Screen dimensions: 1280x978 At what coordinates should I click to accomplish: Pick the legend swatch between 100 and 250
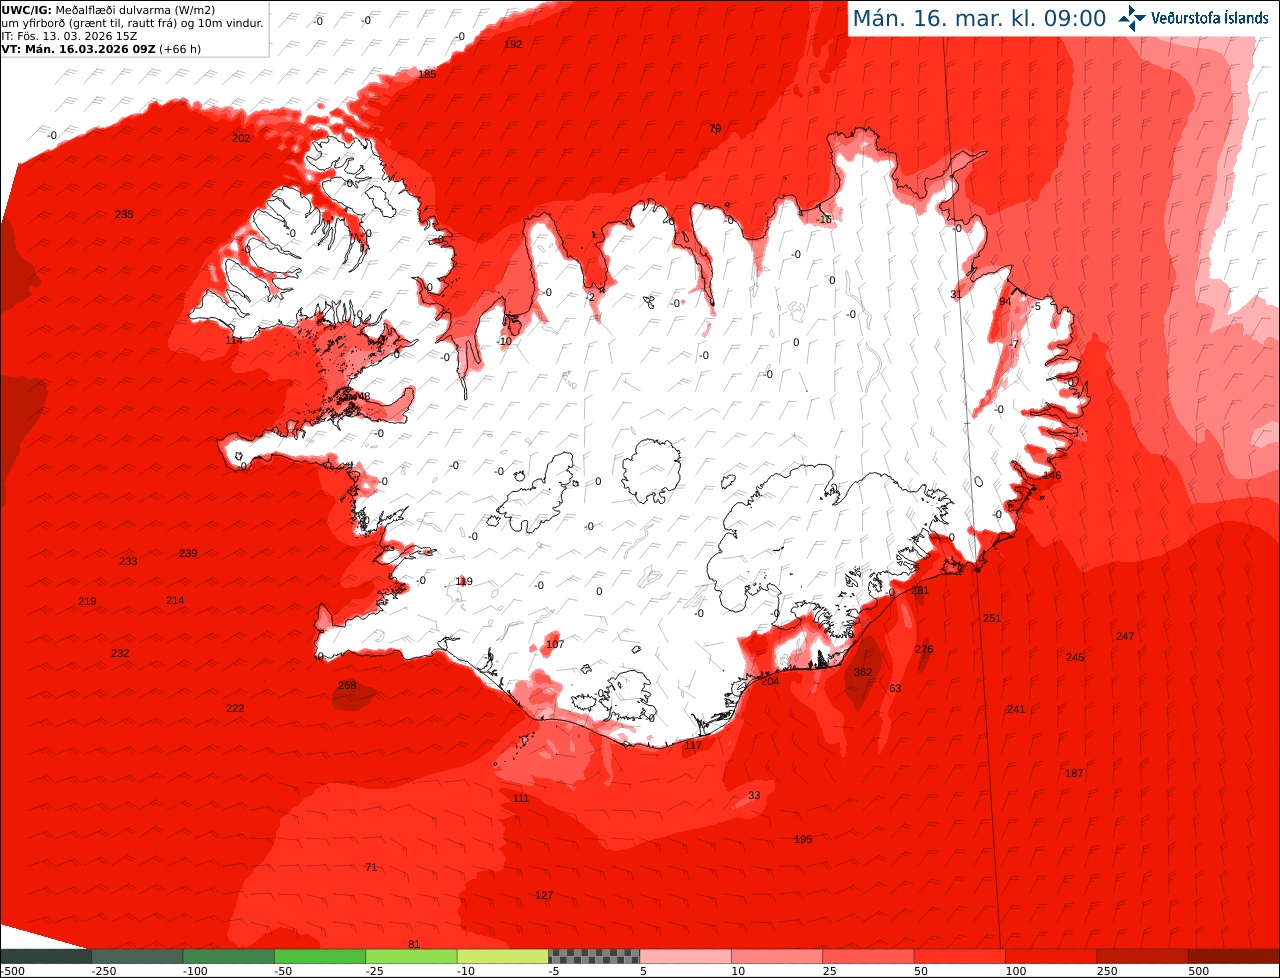tap(1051, 956)
